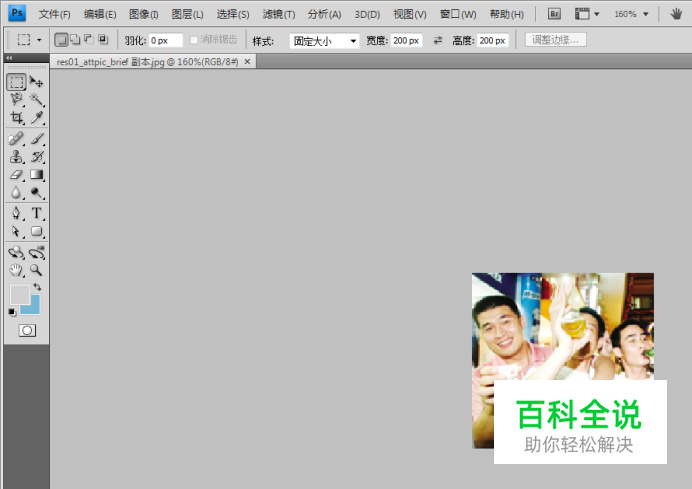Select the Lasso tool
Image resolution: width=692 pixels, height=489 pixels.
click(16, 99)
